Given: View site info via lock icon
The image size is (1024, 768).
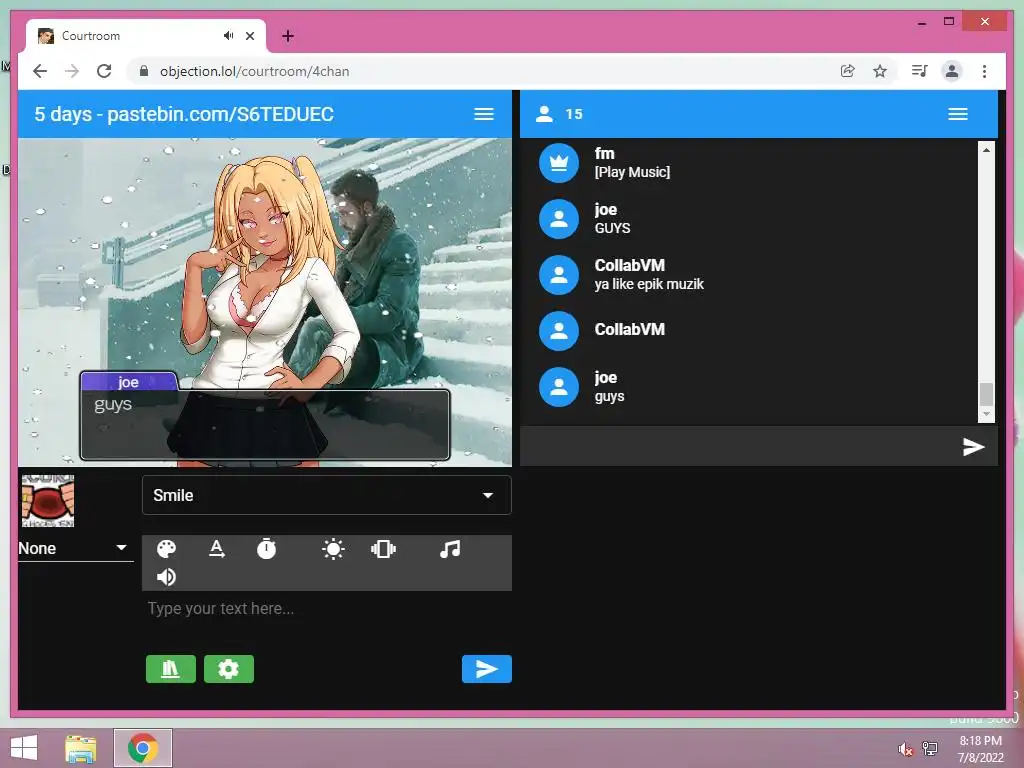Looking at the screenshot, I should click(x=144, y=71).
